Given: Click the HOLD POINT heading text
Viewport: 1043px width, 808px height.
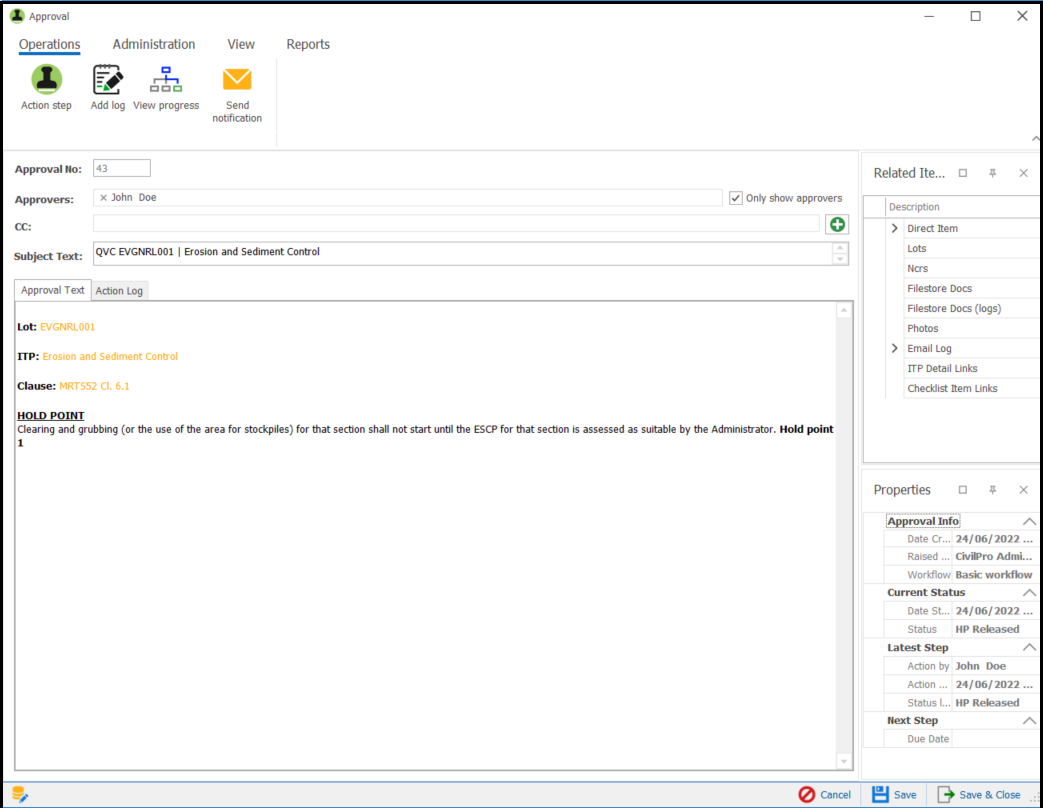Looking at the screenshot, I should (51, 416).
